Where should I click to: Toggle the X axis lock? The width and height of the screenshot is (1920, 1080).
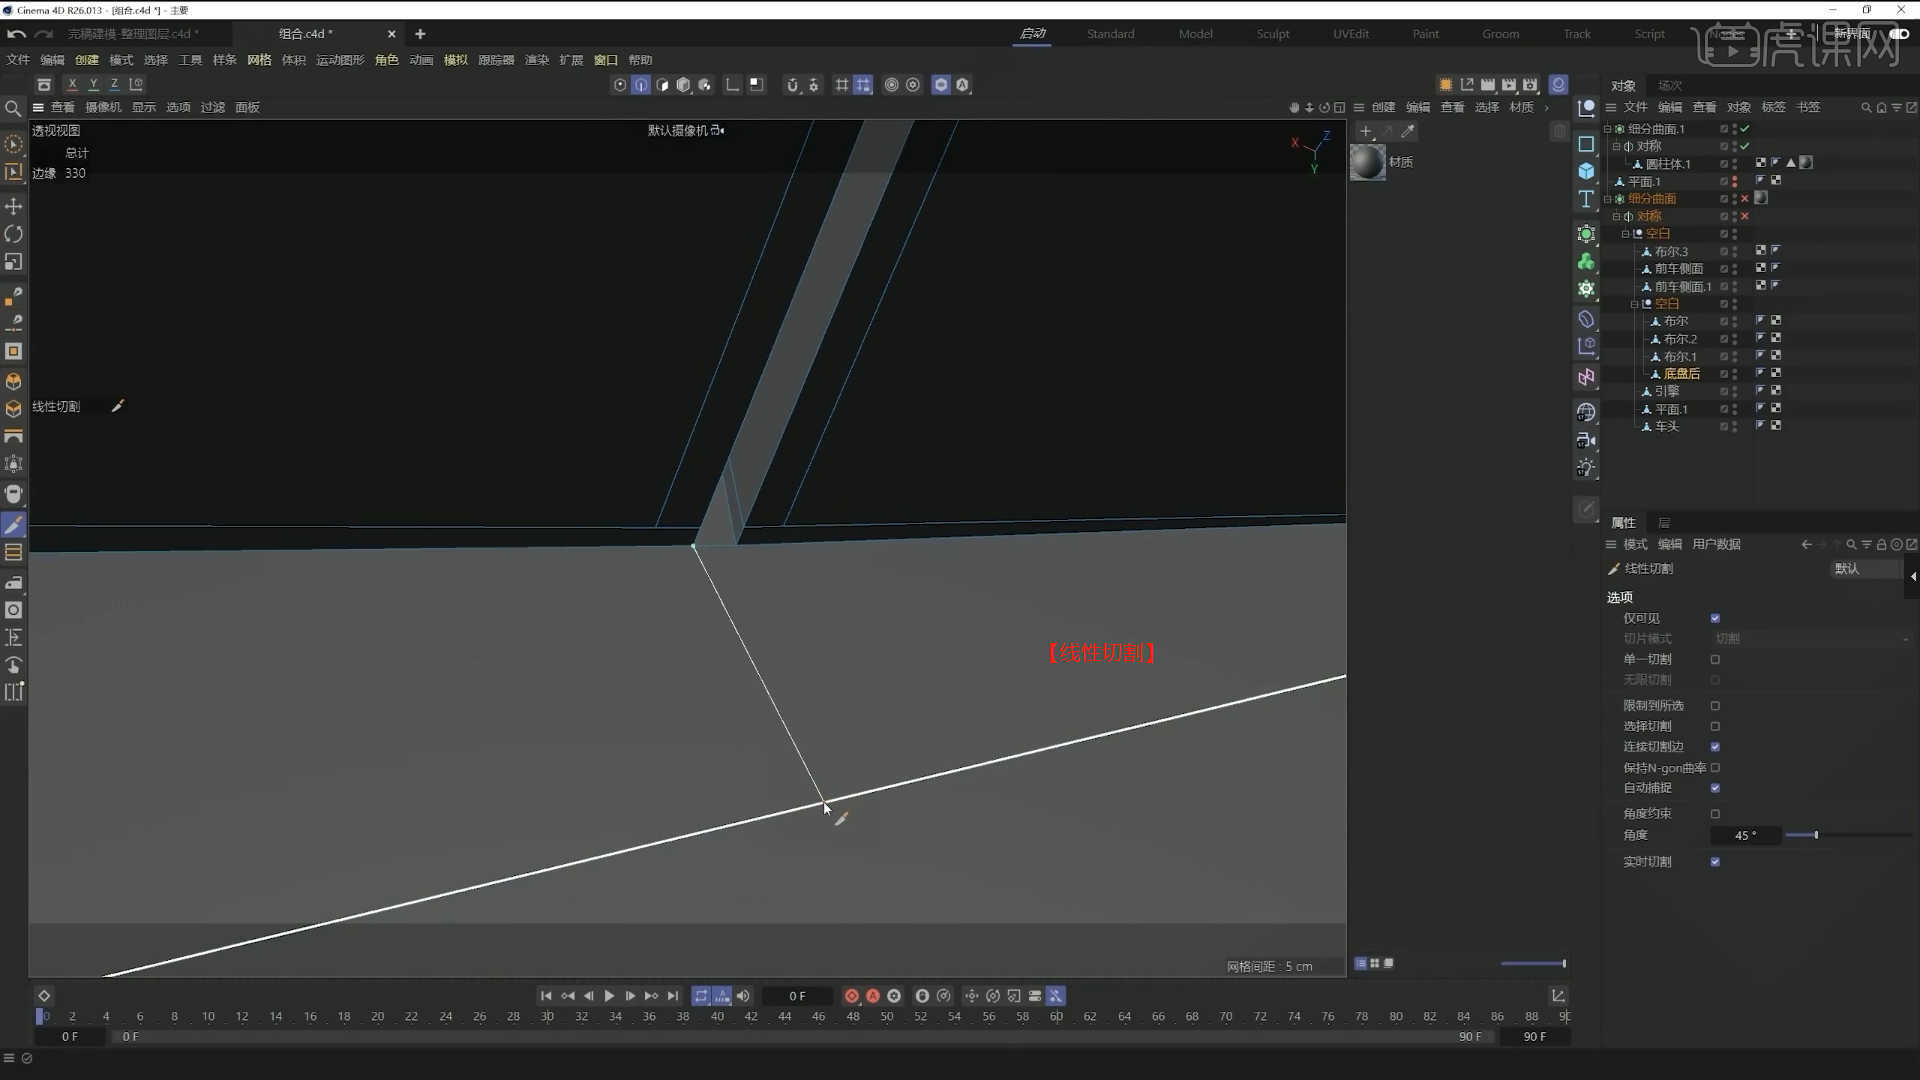[72, 85]
